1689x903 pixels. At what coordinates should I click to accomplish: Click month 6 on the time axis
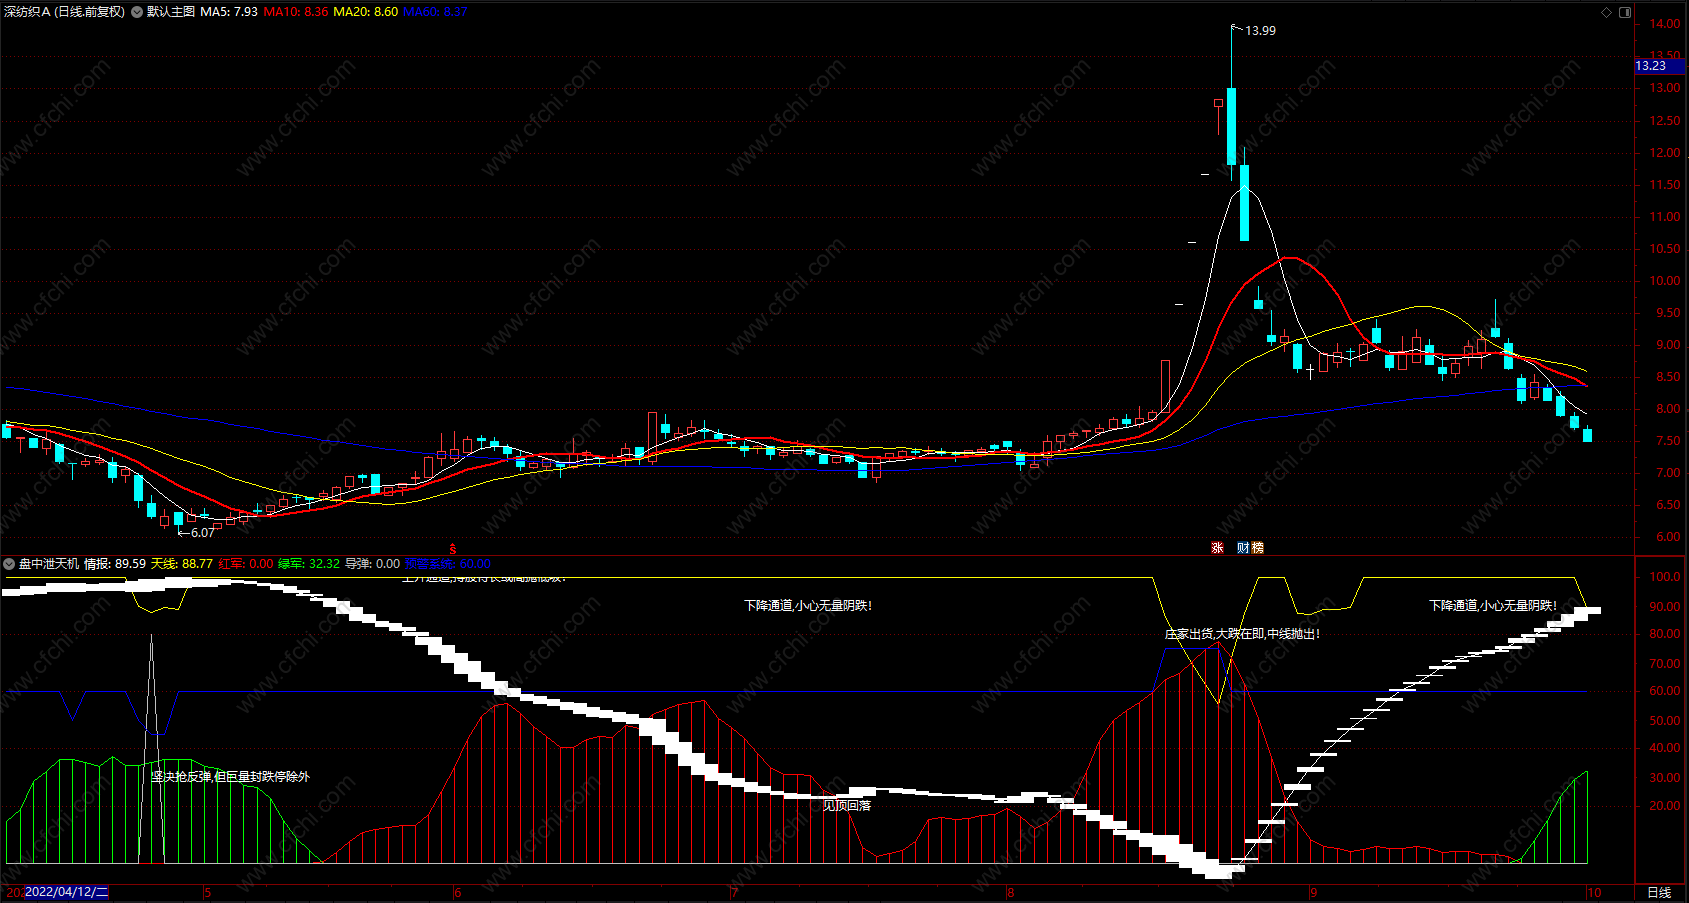click(x=457, y=893)
